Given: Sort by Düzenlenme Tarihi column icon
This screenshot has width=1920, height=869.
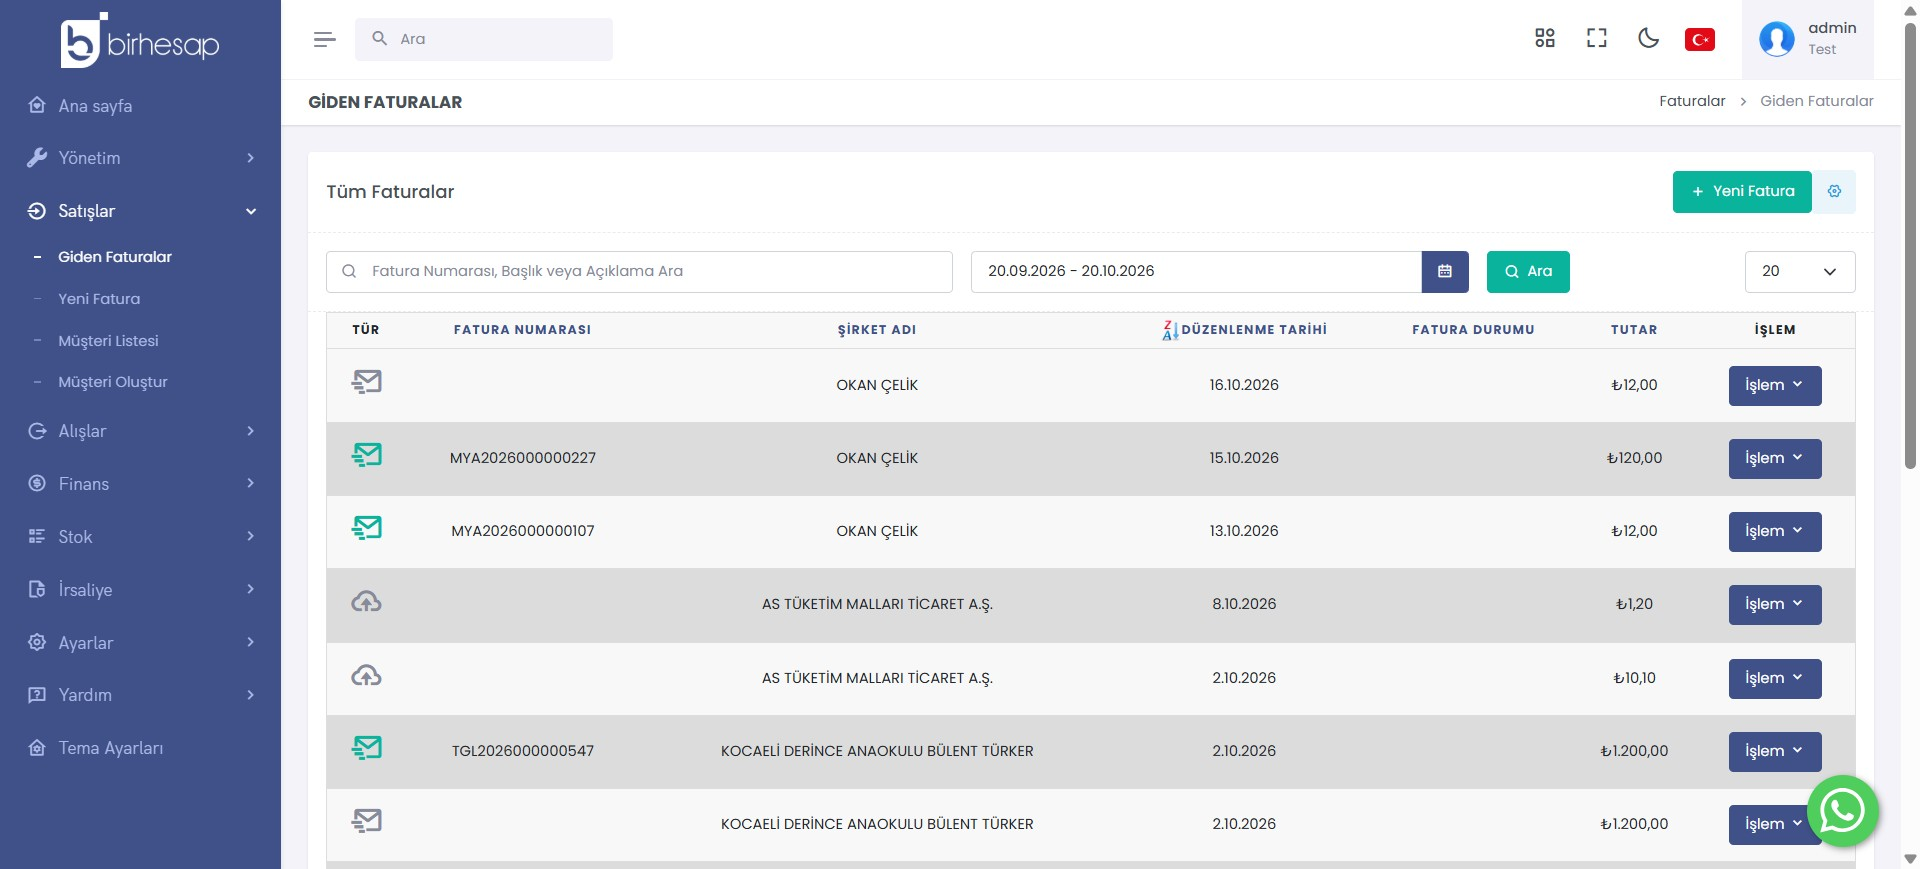Looking at the screenshot, I should [1170, 330].
